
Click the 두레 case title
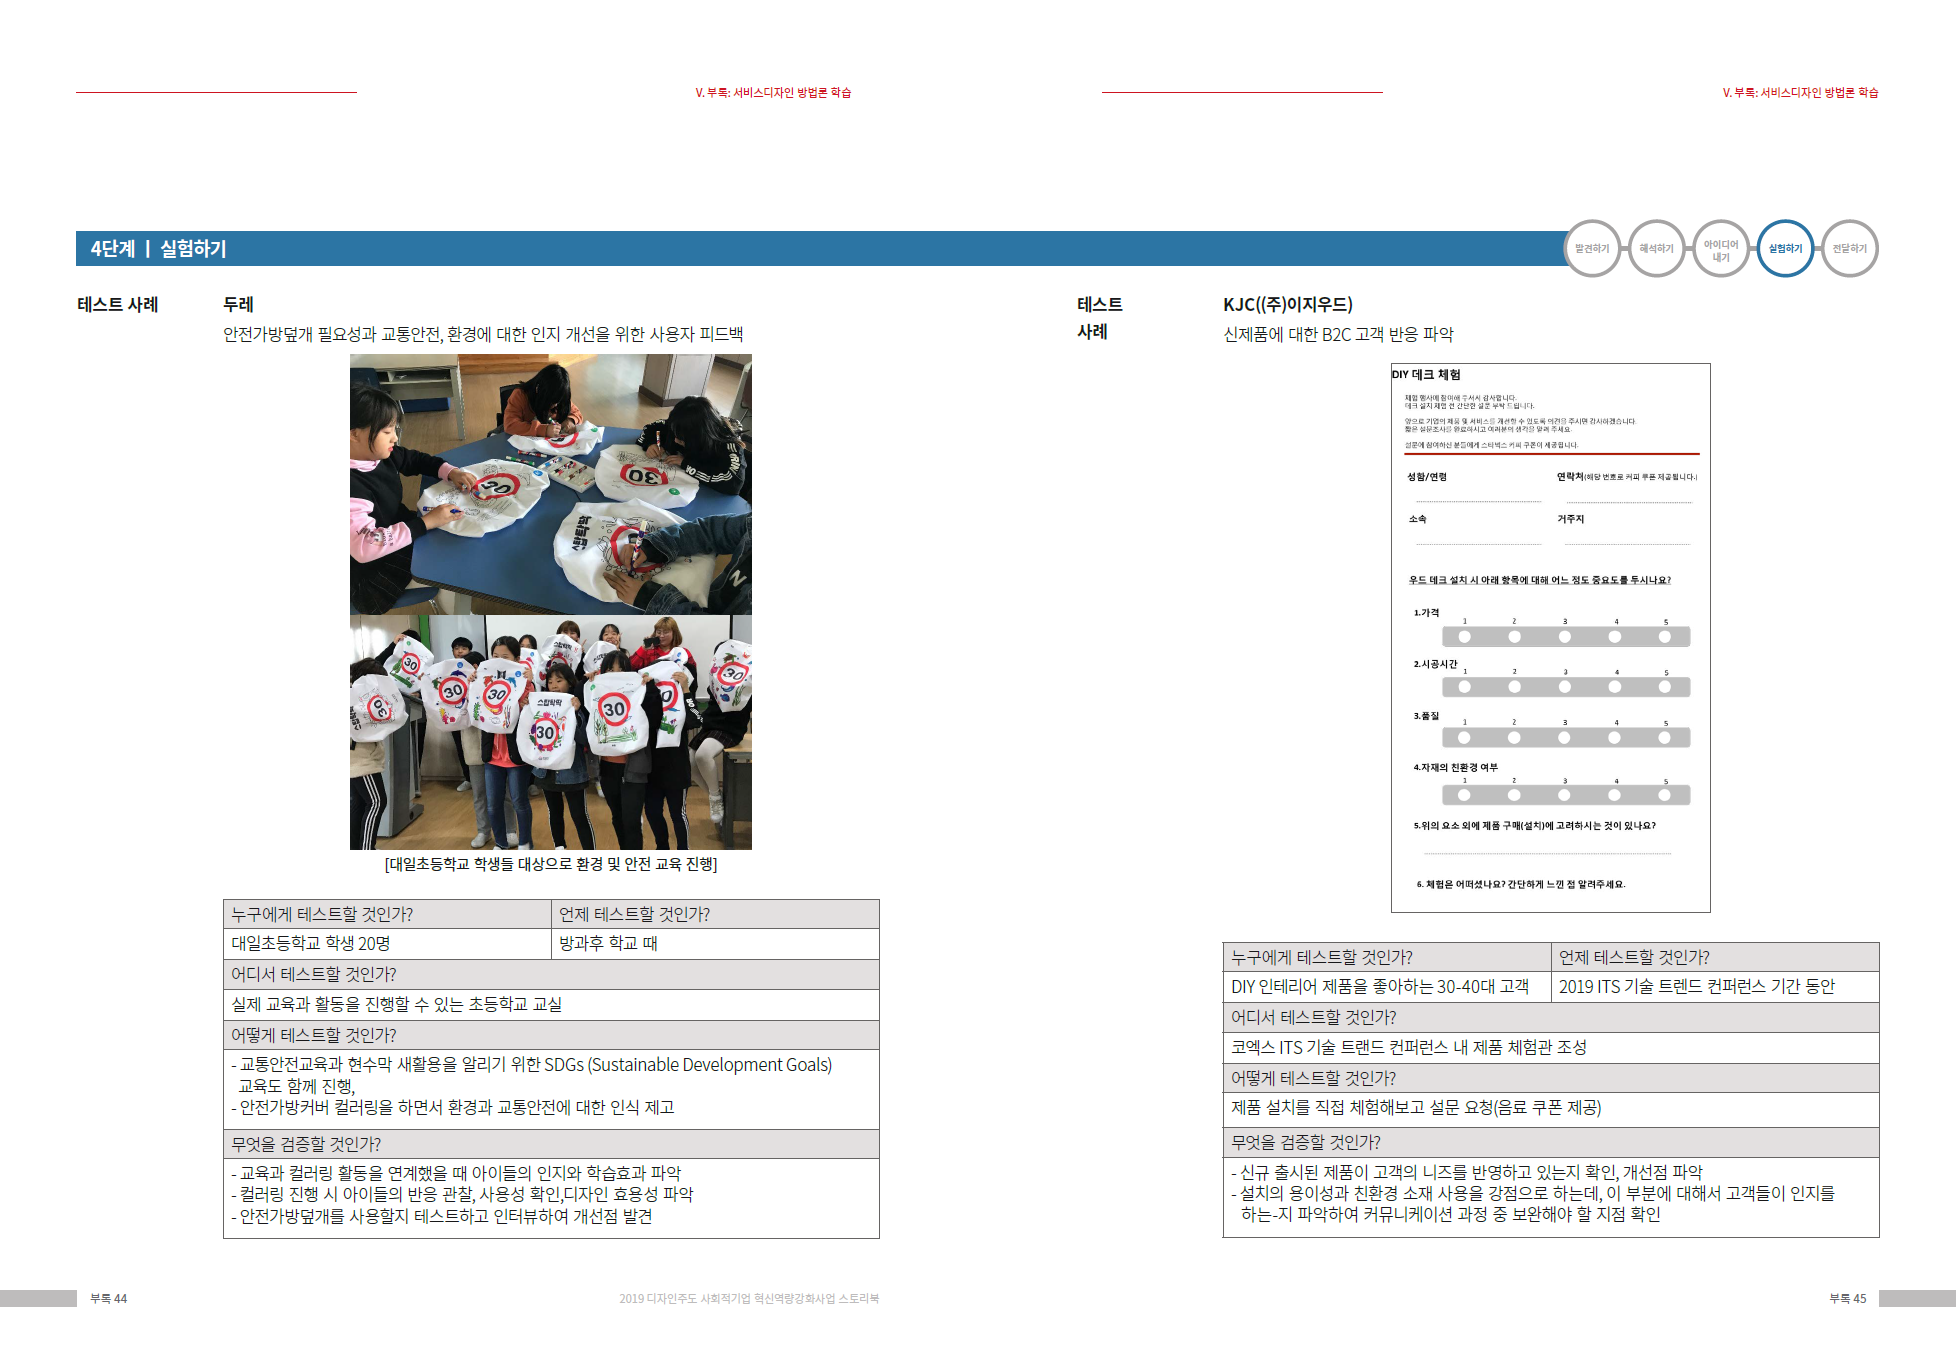pyautogui.click(x=238, y=304)
